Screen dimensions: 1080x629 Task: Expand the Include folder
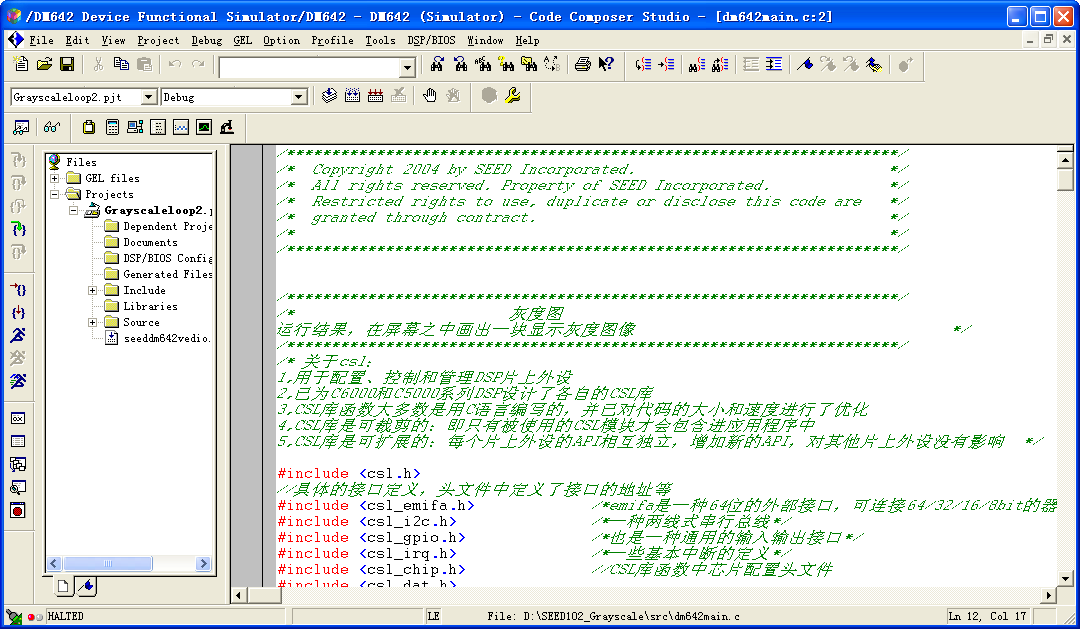point(92,290)
